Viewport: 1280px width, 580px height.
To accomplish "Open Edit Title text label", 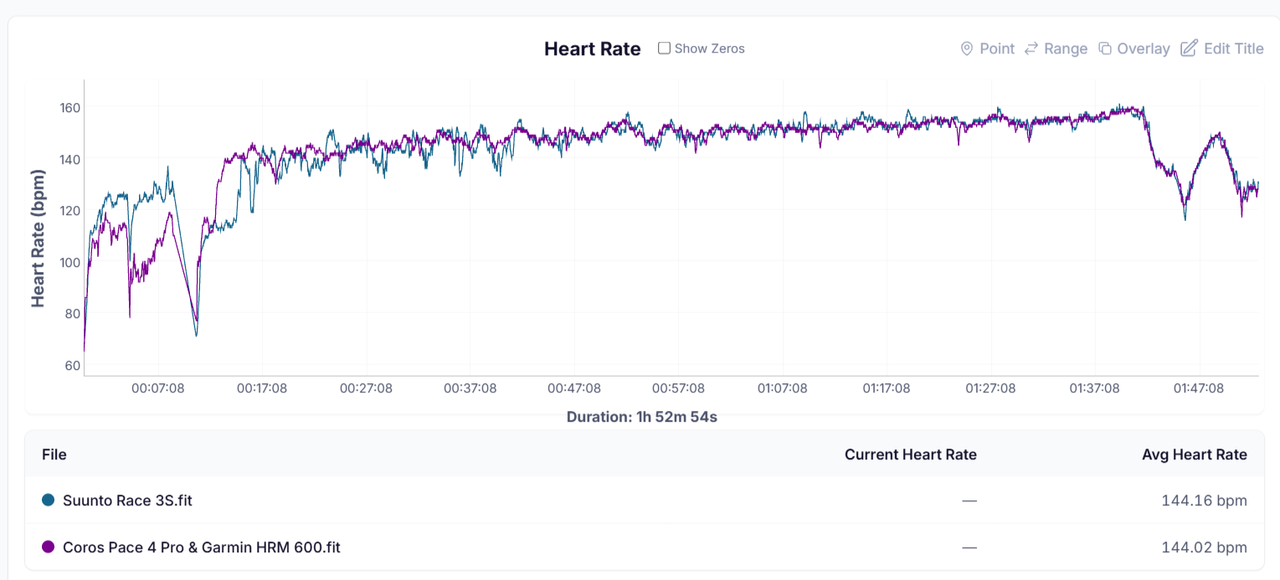I will click(x=1234, y=48).
